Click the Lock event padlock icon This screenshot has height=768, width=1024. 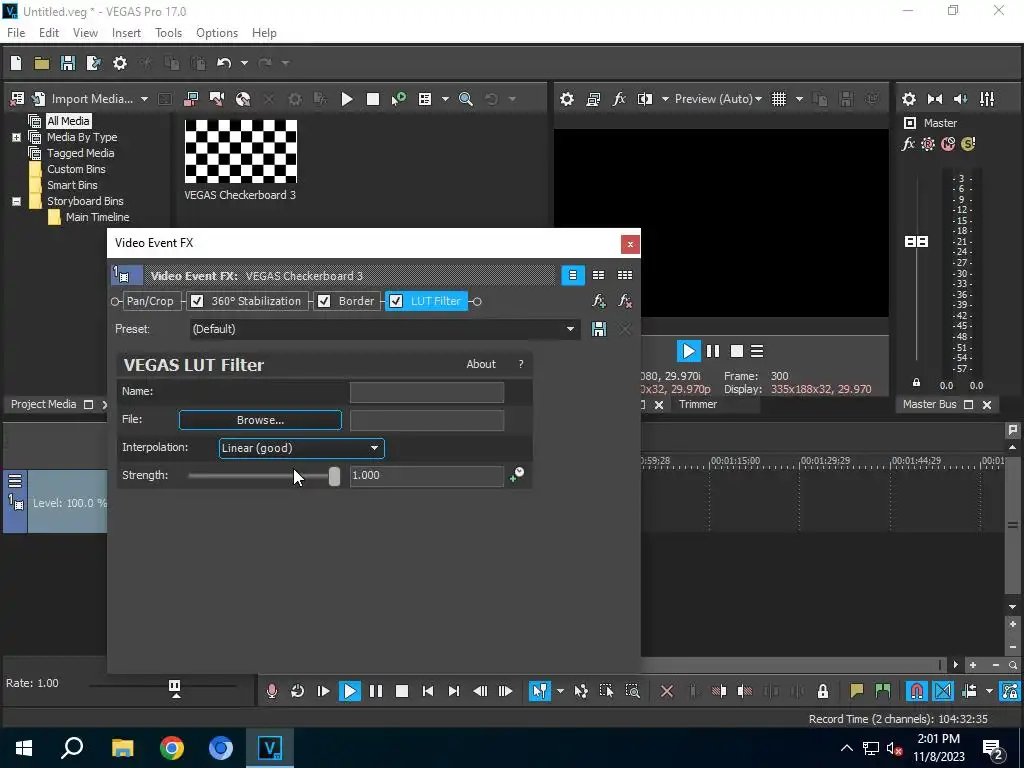[823, 691]
